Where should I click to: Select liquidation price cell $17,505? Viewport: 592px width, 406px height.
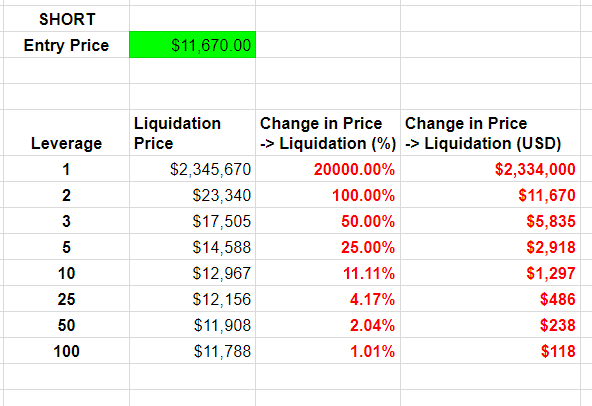(193, 221)
